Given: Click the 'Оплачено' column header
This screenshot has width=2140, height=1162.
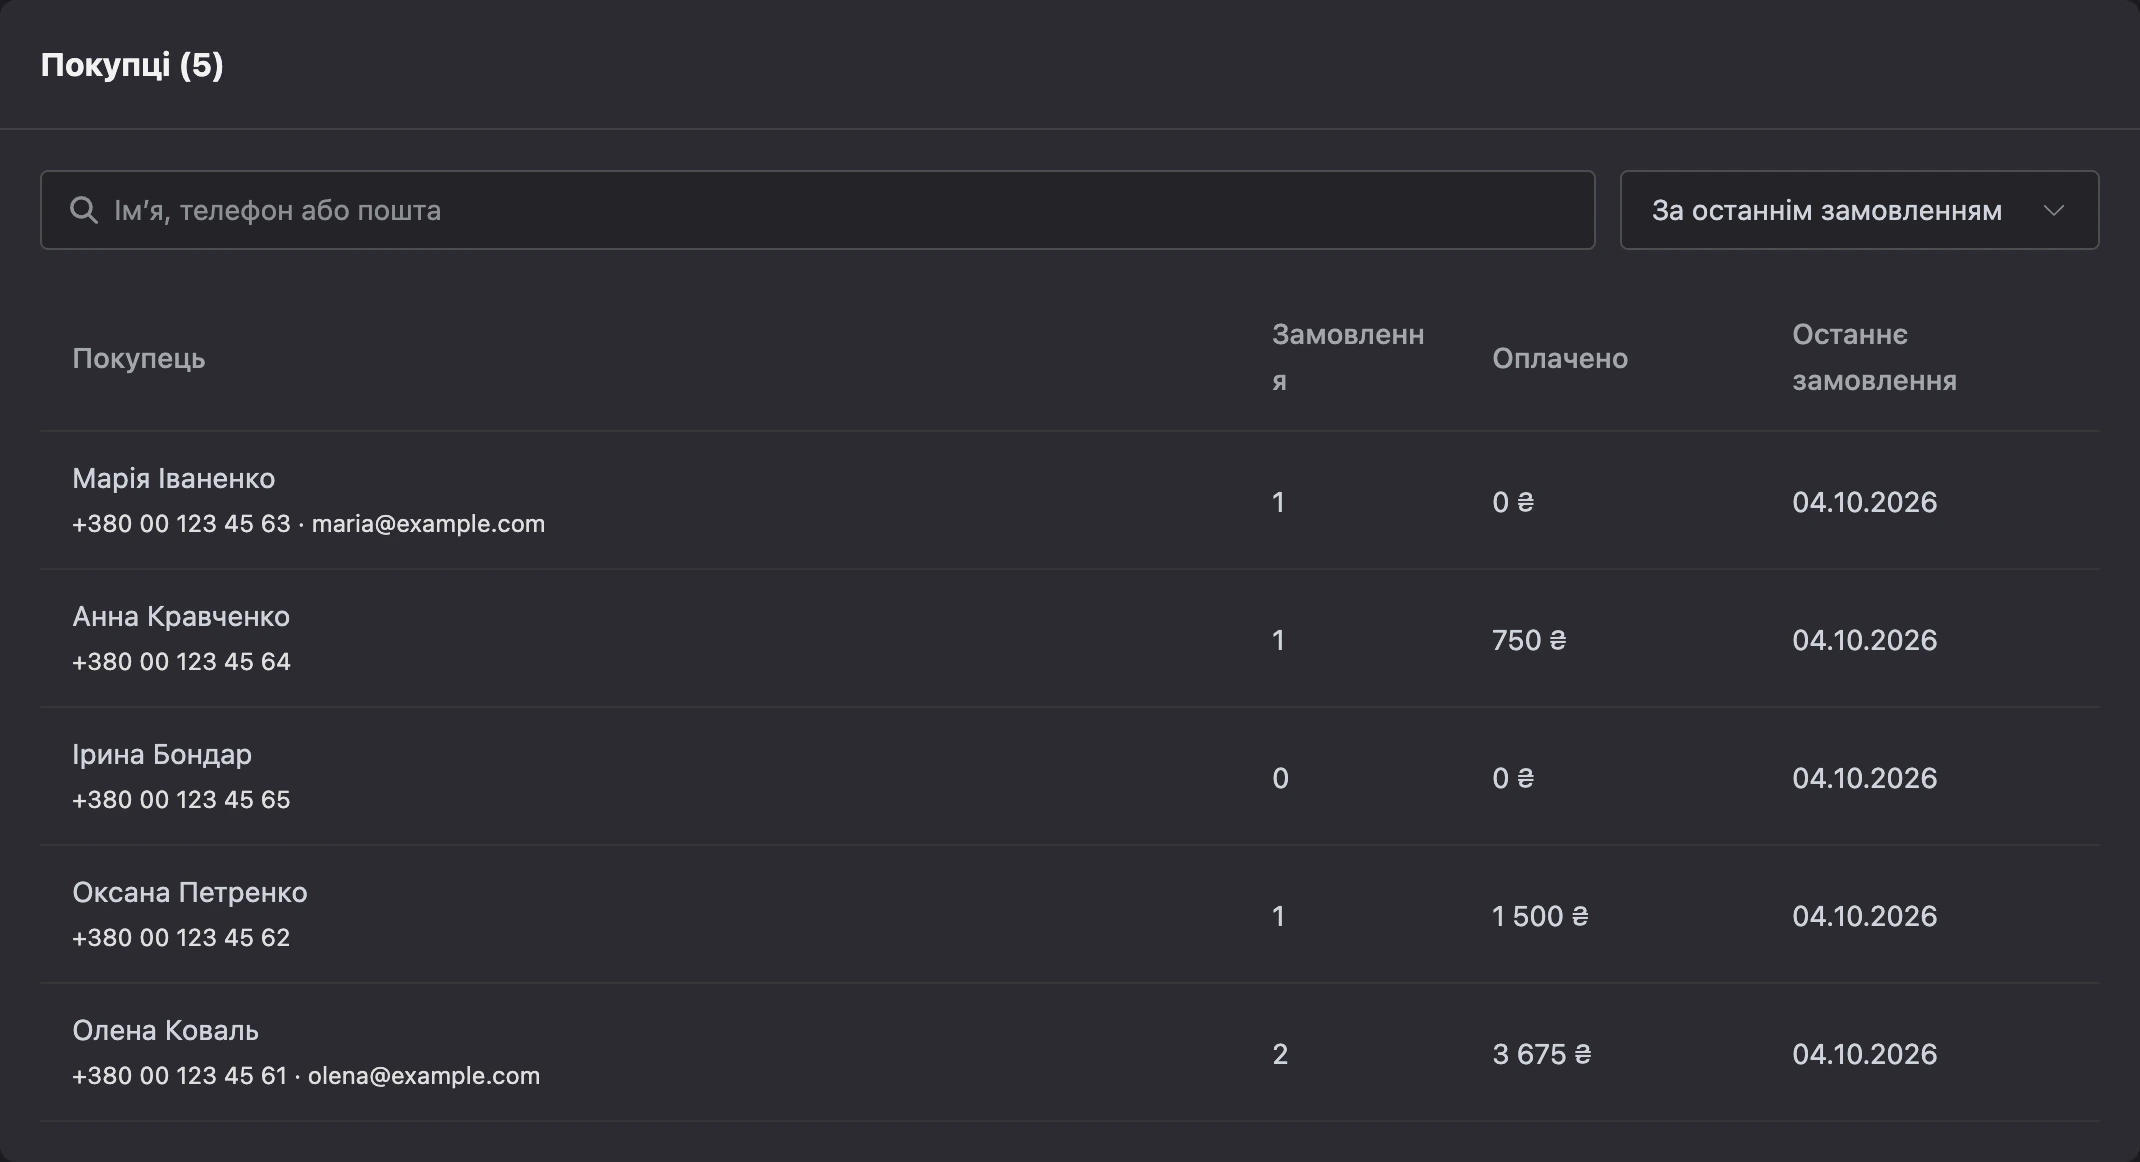Looking at the screenshot, I should click(1560, 358).
